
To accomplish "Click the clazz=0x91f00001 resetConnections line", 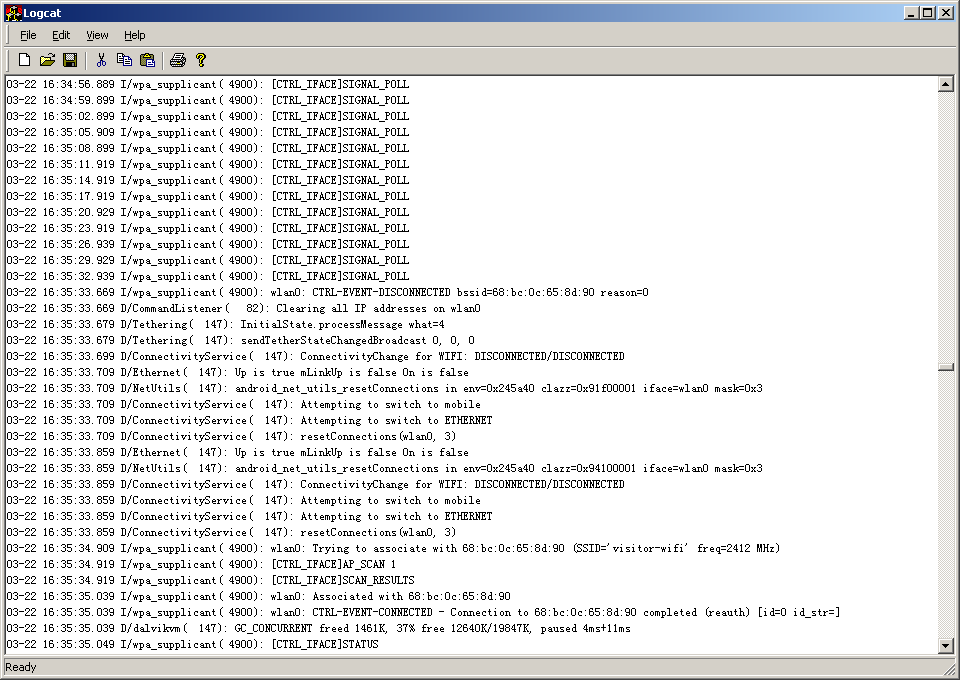I will (x=384, y=388).
